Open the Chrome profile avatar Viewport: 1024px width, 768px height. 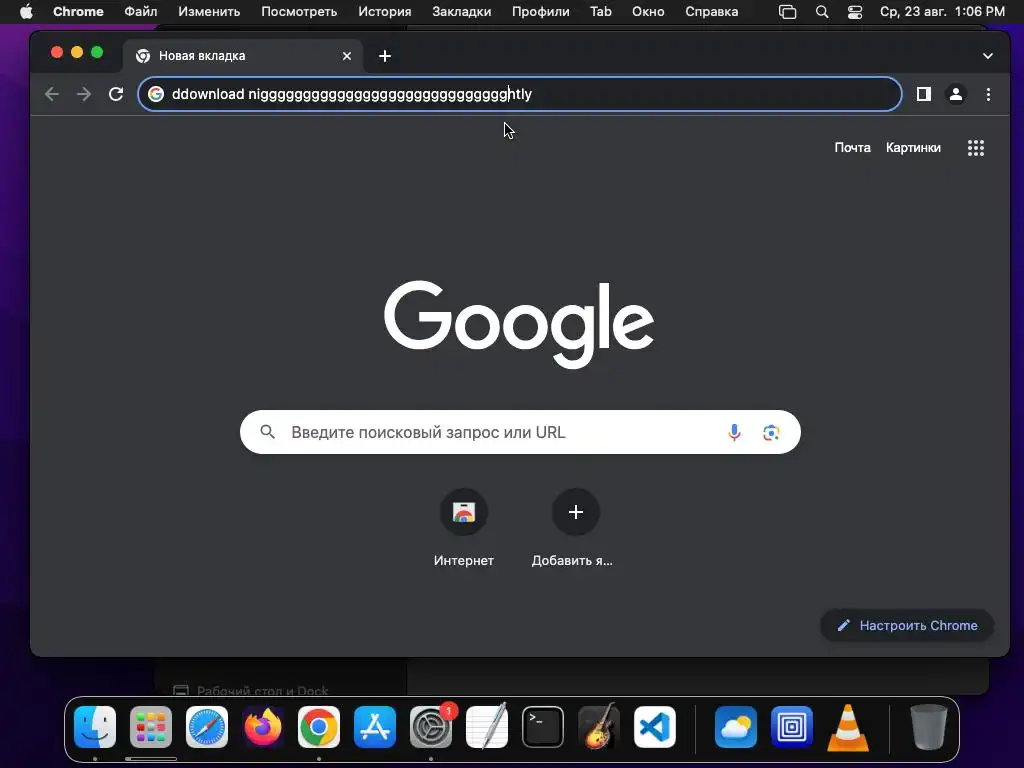(x=955, y=94)
